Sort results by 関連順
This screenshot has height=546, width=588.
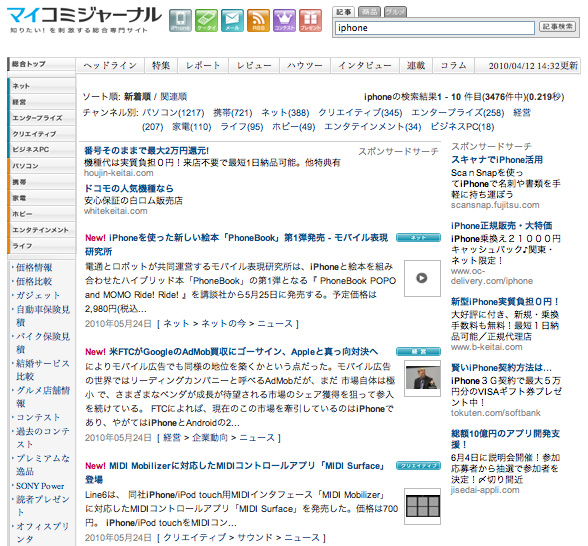tap(174, 97)
